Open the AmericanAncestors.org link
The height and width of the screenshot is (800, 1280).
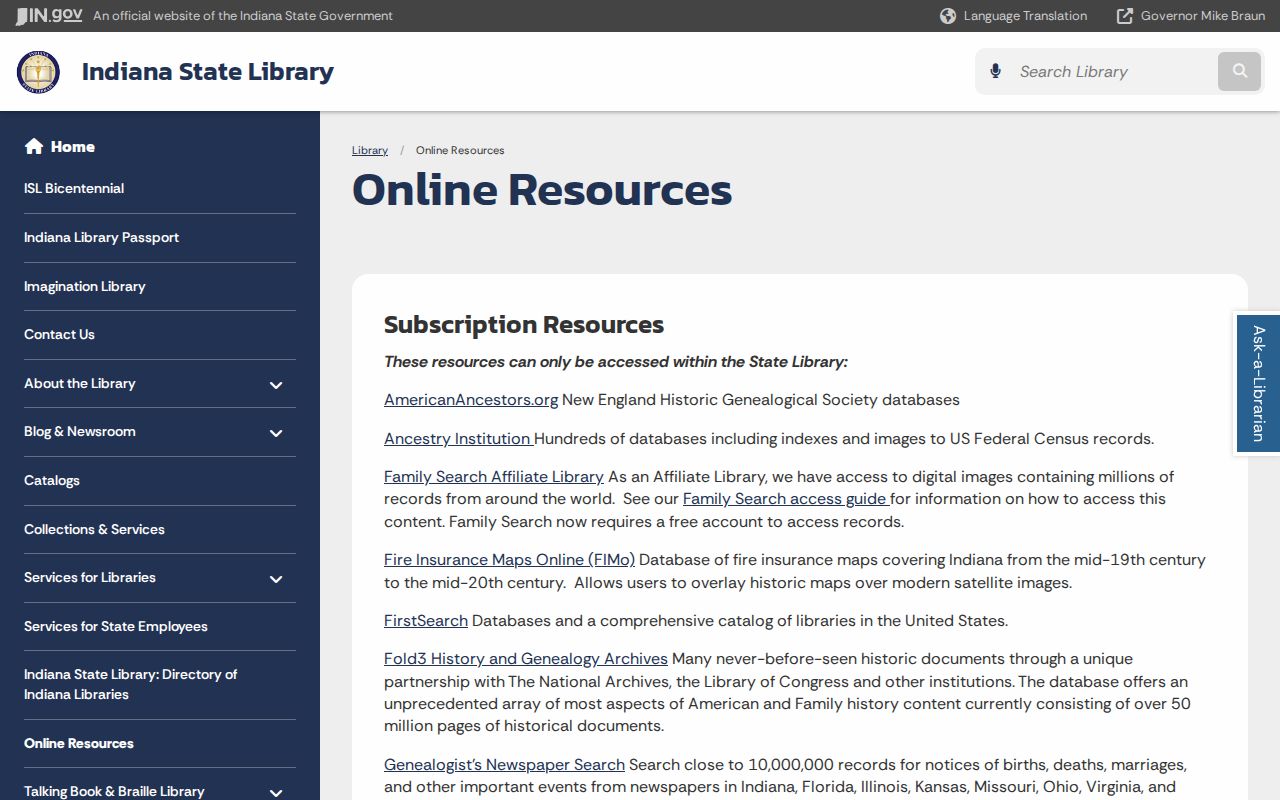[x=471, y=400]
